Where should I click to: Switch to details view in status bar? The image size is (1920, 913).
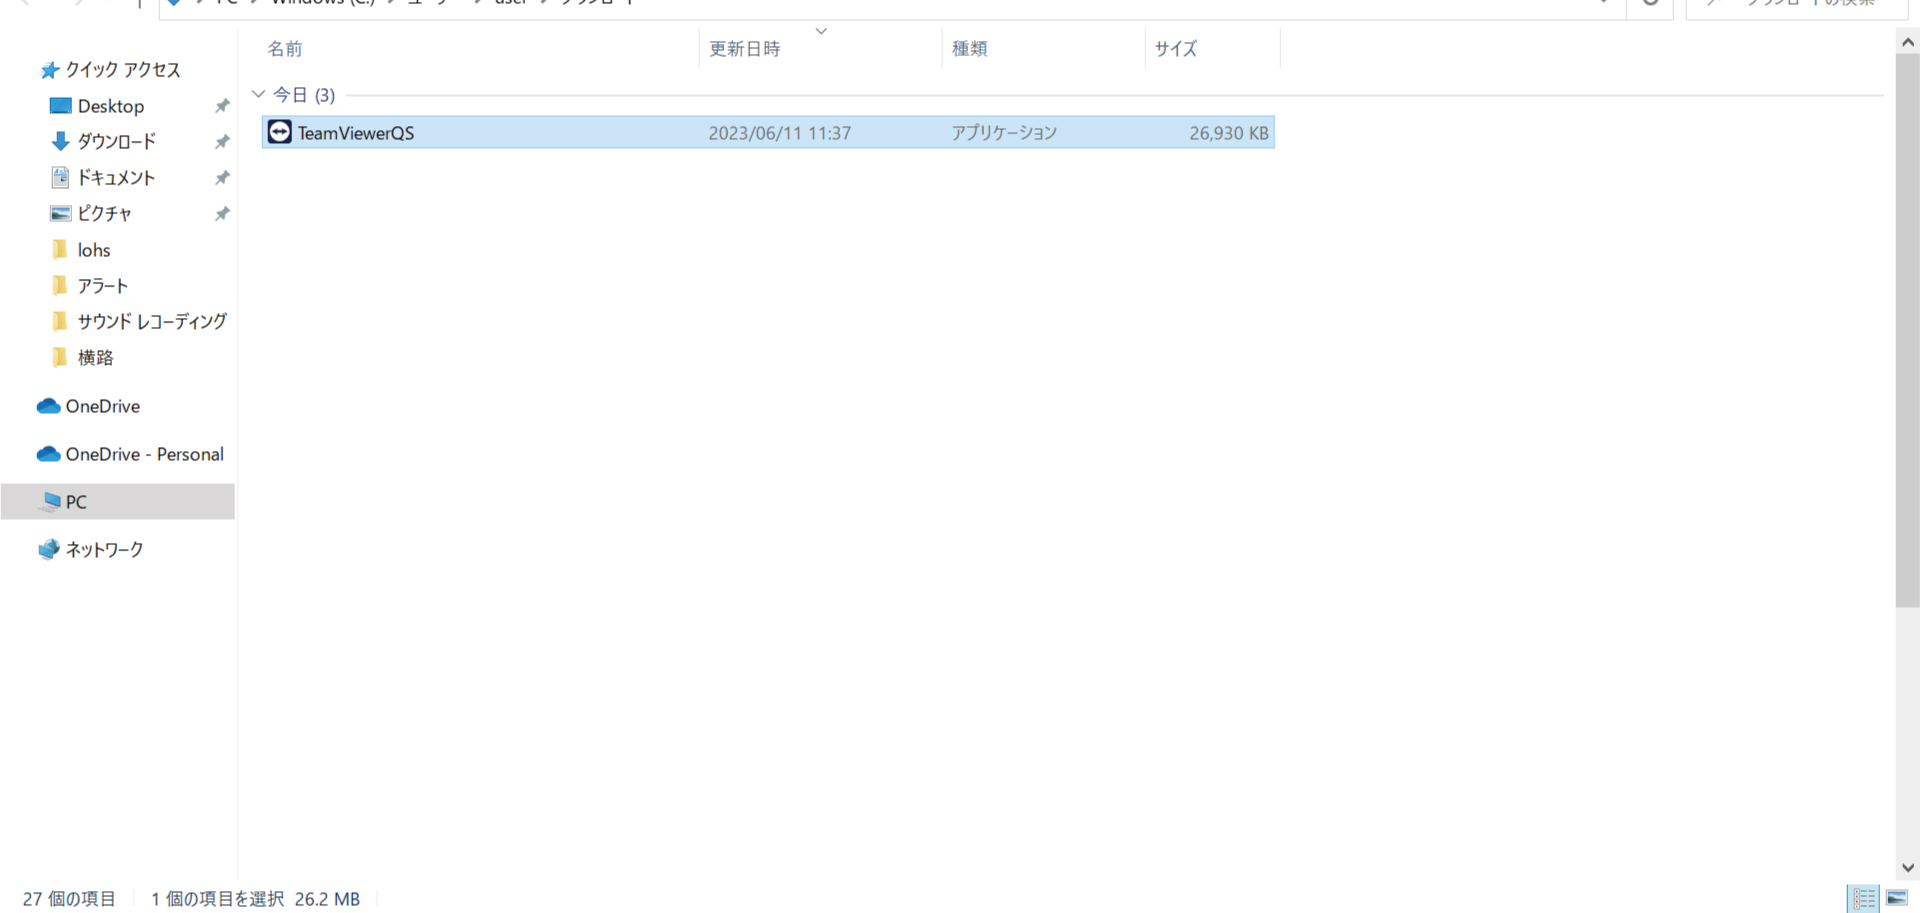coord(1864,898)
